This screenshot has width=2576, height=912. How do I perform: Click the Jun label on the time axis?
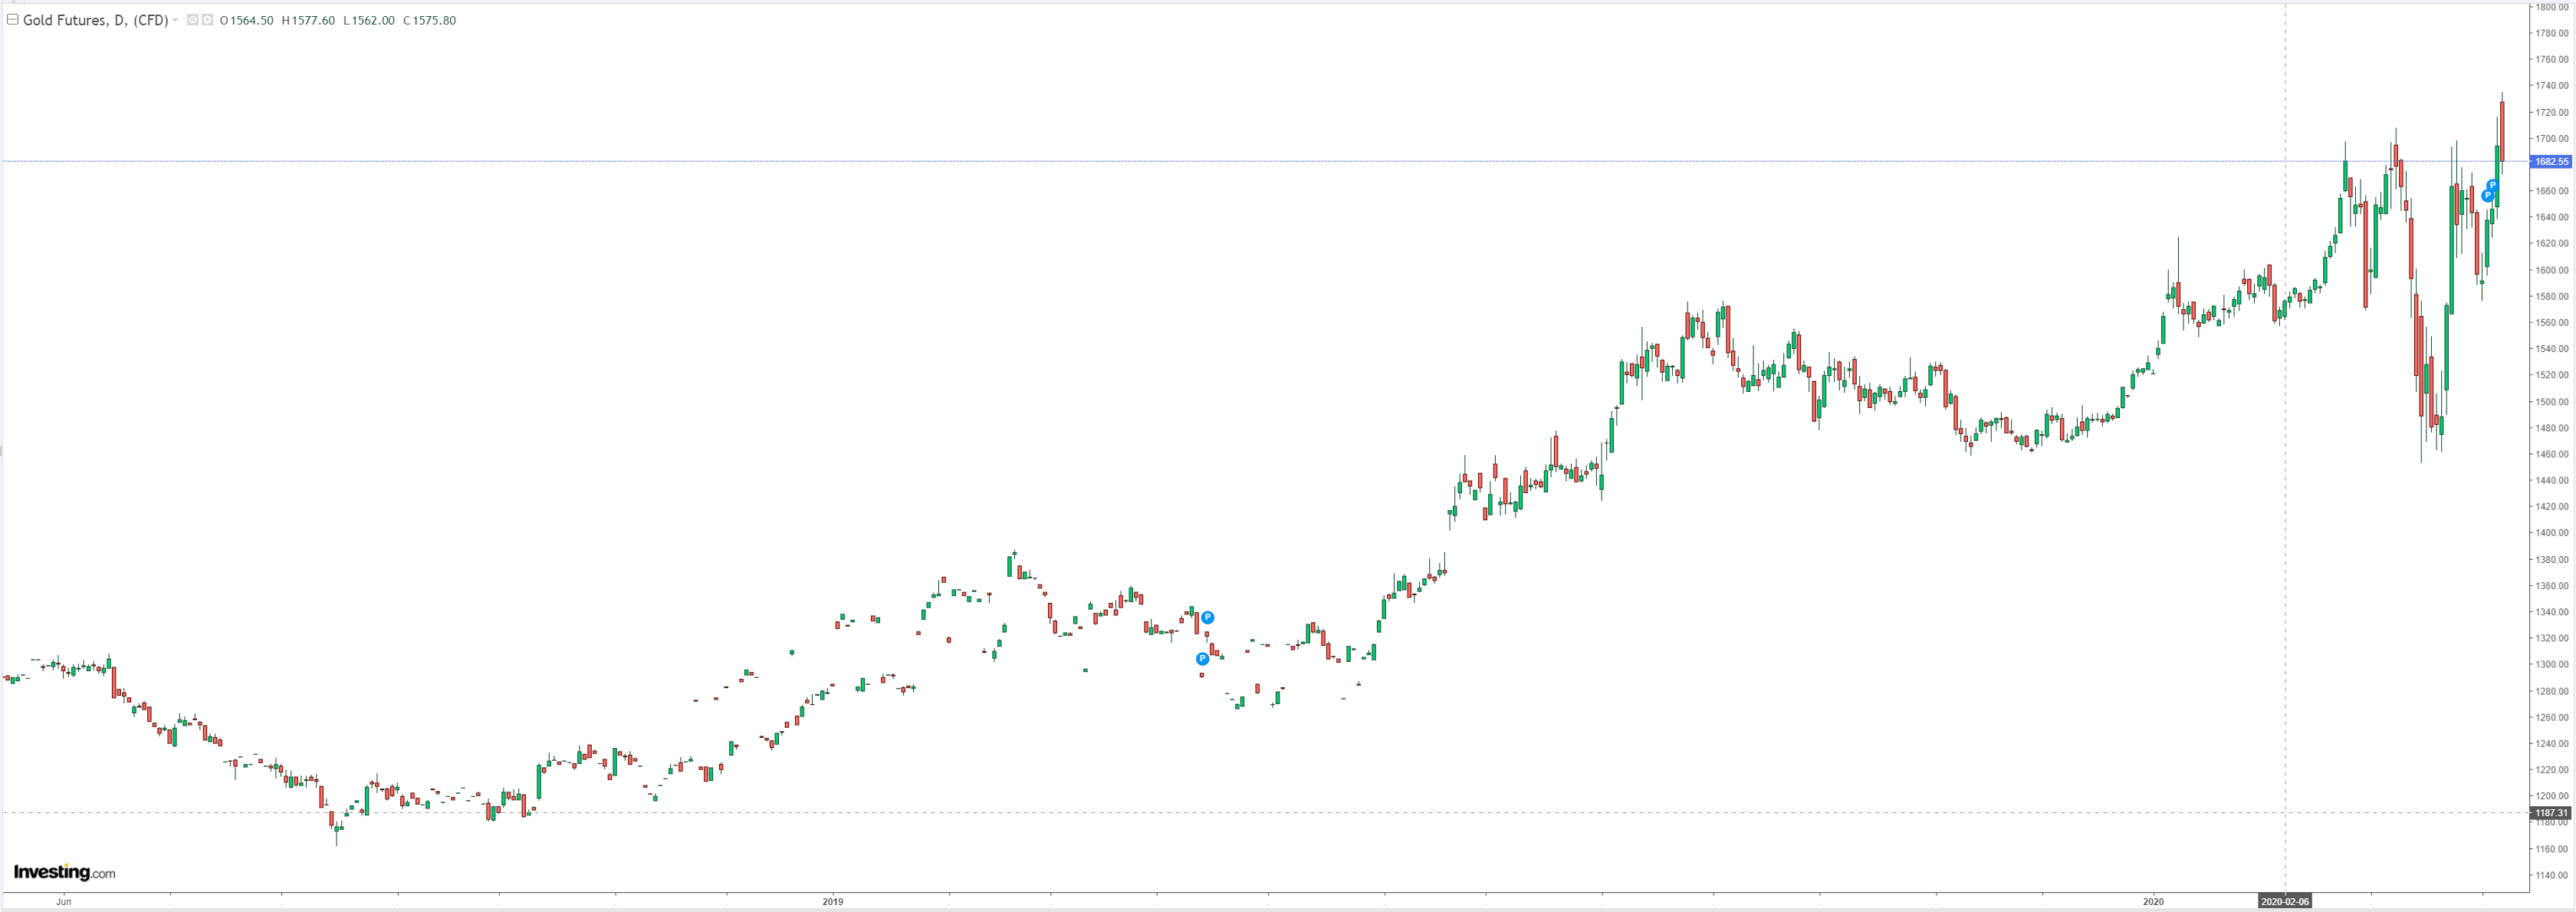[63, 901]
